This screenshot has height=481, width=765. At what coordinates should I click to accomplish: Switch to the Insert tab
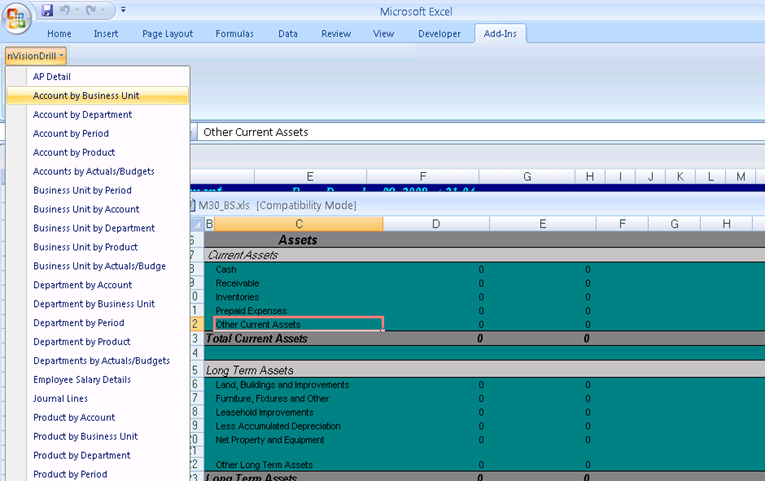click(x=106, y=34)
